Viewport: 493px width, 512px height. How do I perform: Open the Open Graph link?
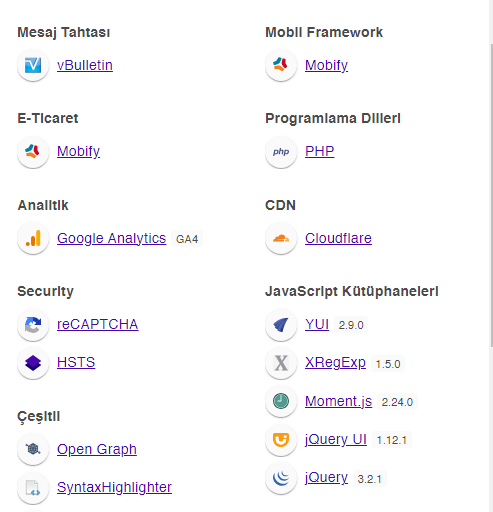97,449
